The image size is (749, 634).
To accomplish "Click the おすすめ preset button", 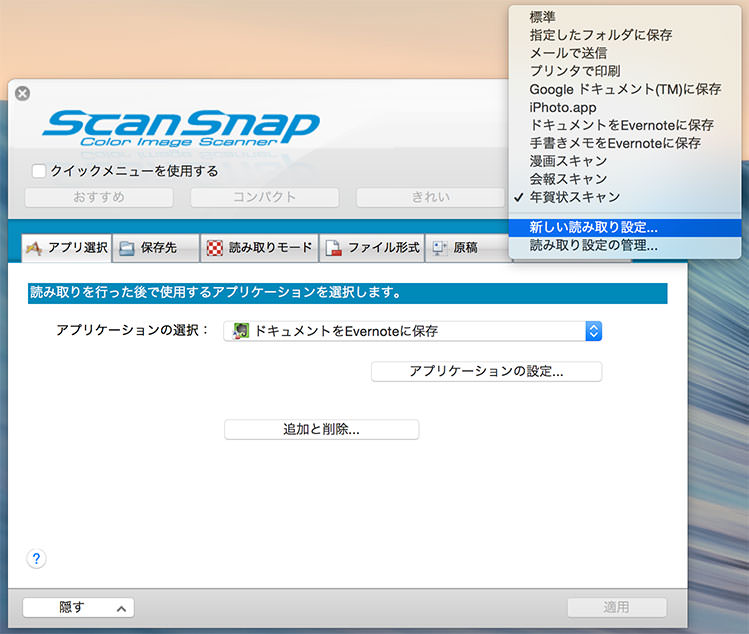I will (x=99, y=197).
